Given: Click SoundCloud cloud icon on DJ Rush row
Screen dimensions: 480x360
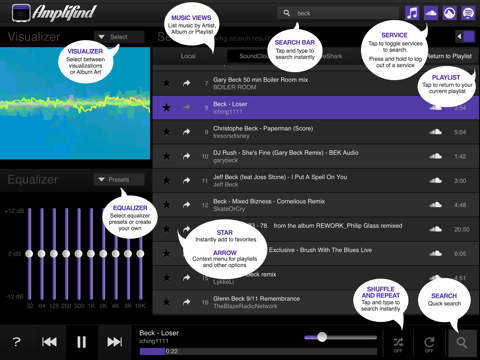Looking at the screenshot, I should [x=435, y=156].
